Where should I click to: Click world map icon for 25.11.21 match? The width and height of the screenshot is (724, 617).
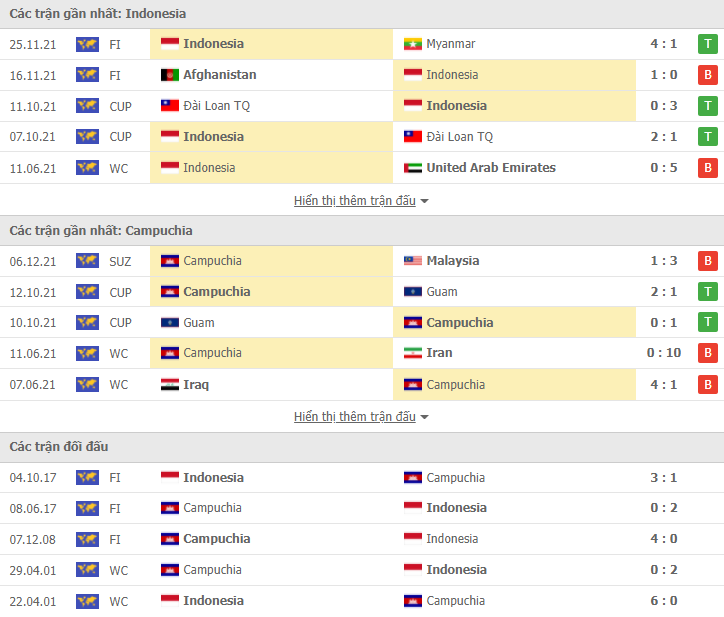coord(87,44)
